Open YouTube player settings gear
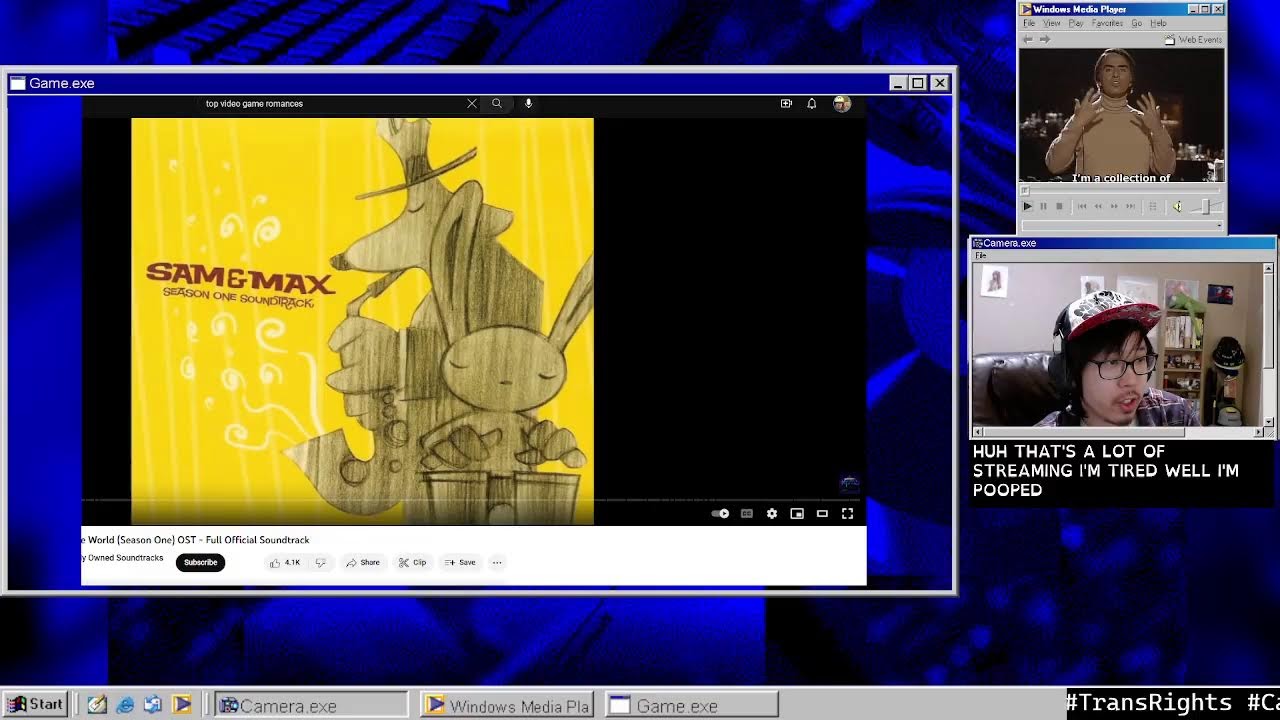The image size is (1280, 720). point(771,514)
